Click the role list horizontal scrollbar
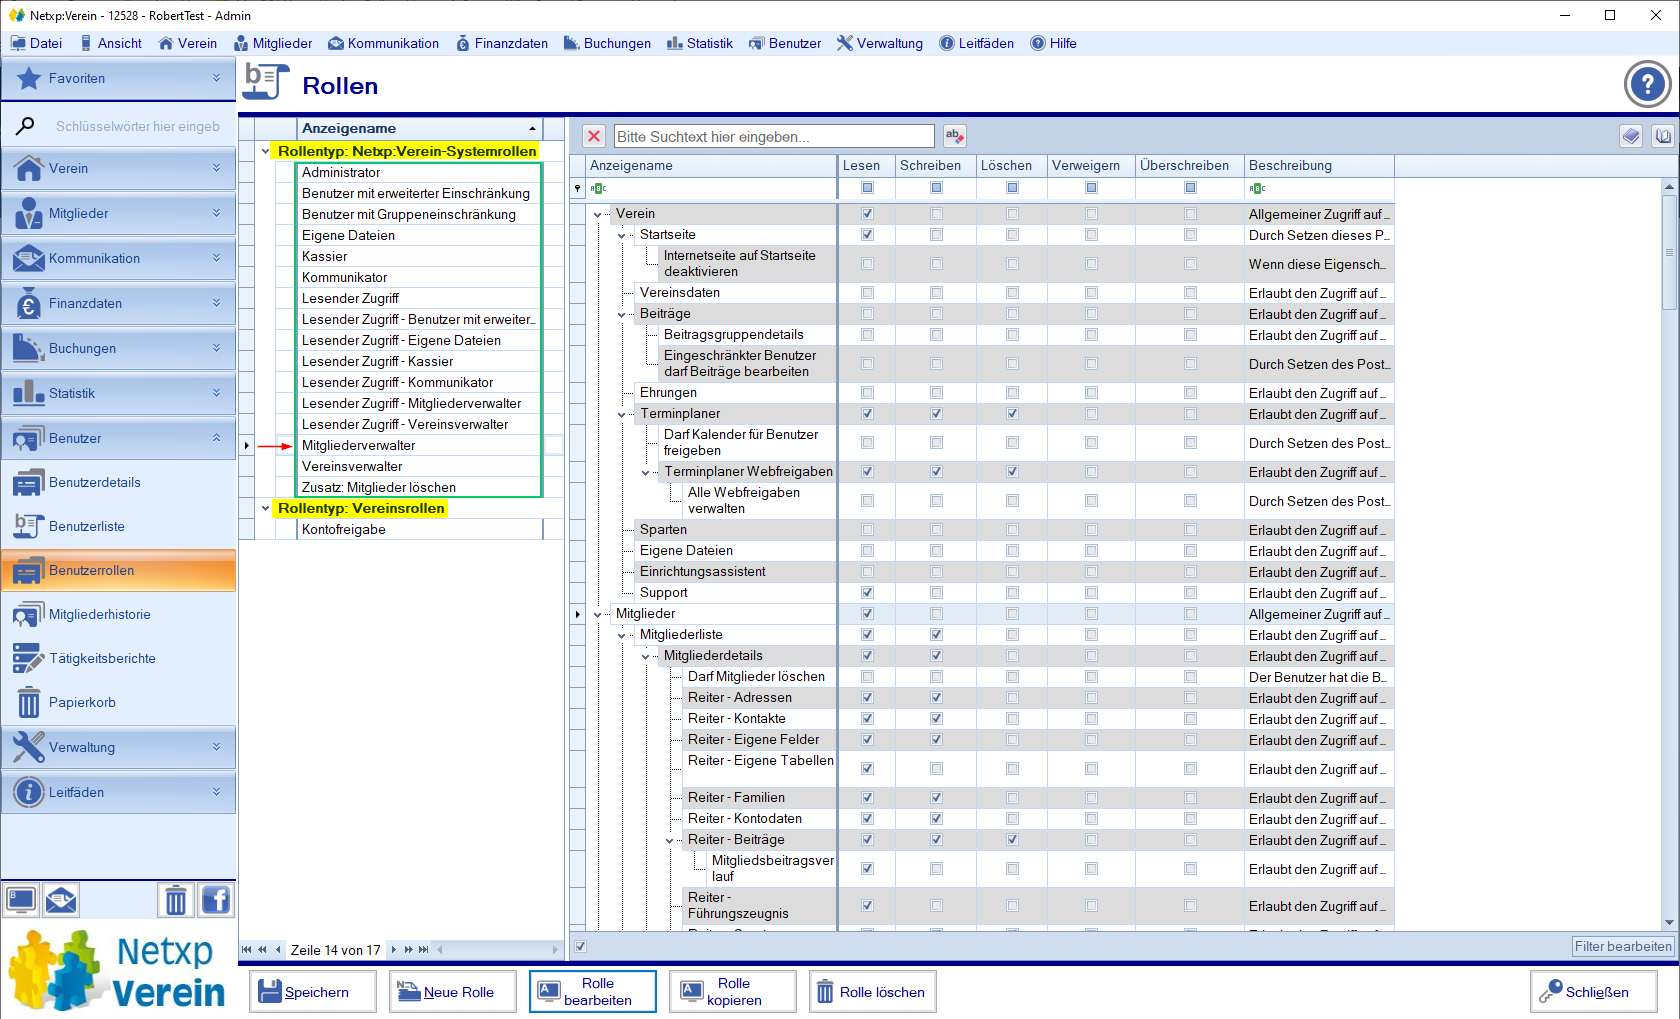 (497, 950)
